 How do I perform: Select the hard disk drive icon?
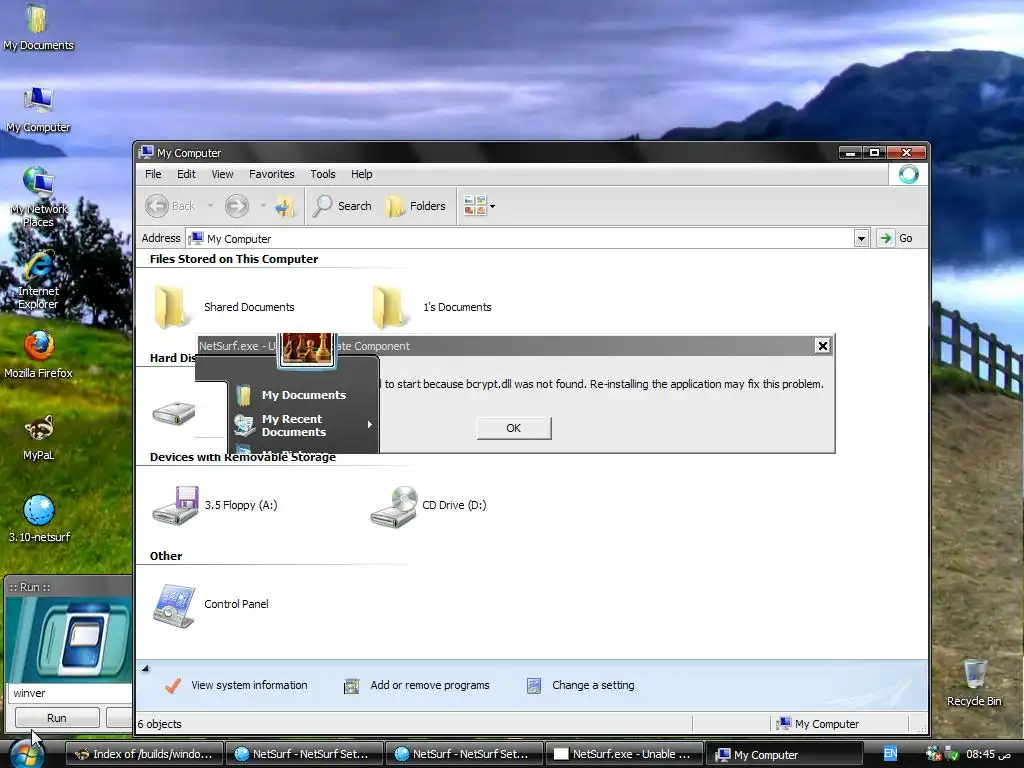[173, 413]
